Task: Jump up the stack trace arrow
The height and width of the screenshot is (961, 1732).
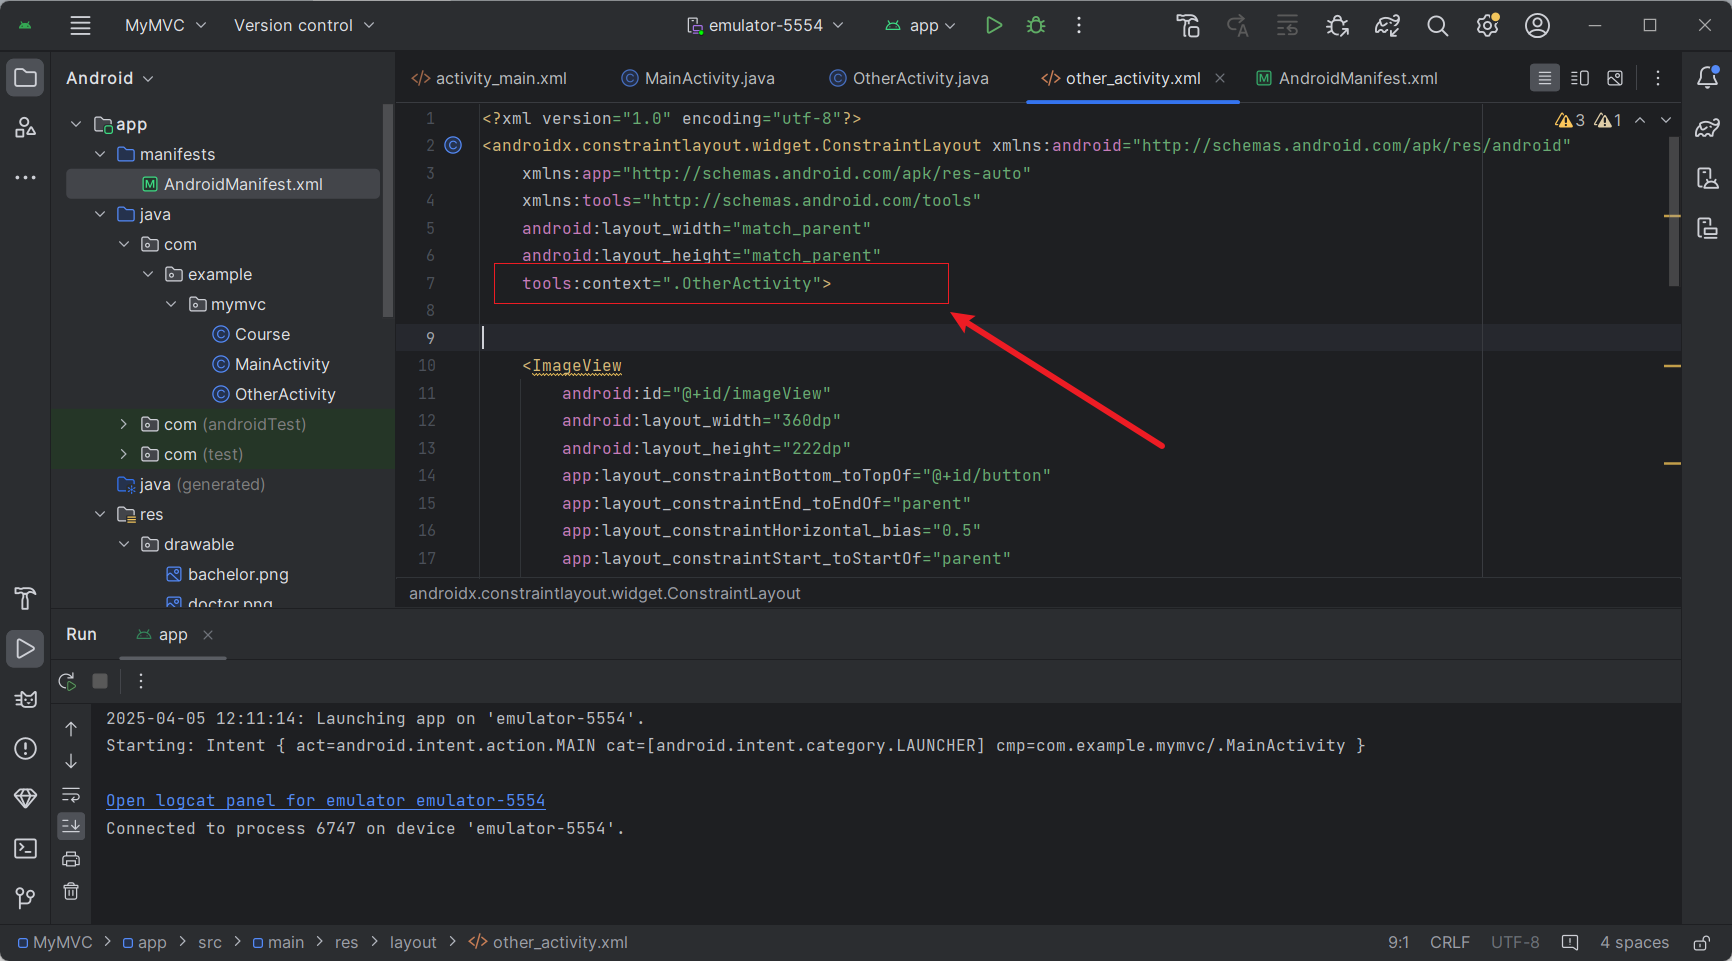Action: tap(71, 729)
